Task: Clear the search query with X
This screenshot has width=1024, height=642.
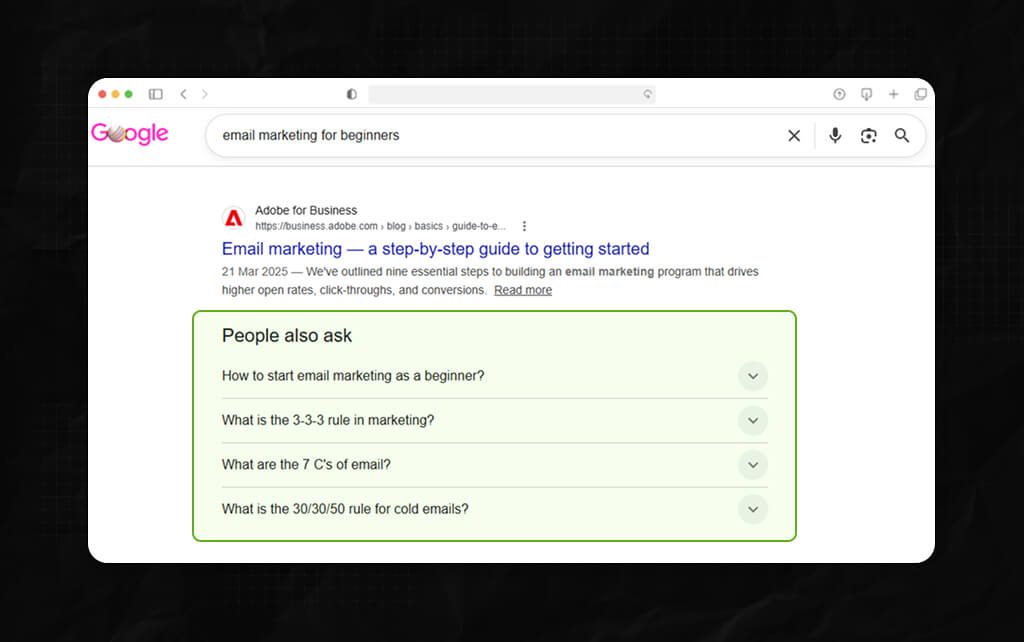Action: [794, 135]
